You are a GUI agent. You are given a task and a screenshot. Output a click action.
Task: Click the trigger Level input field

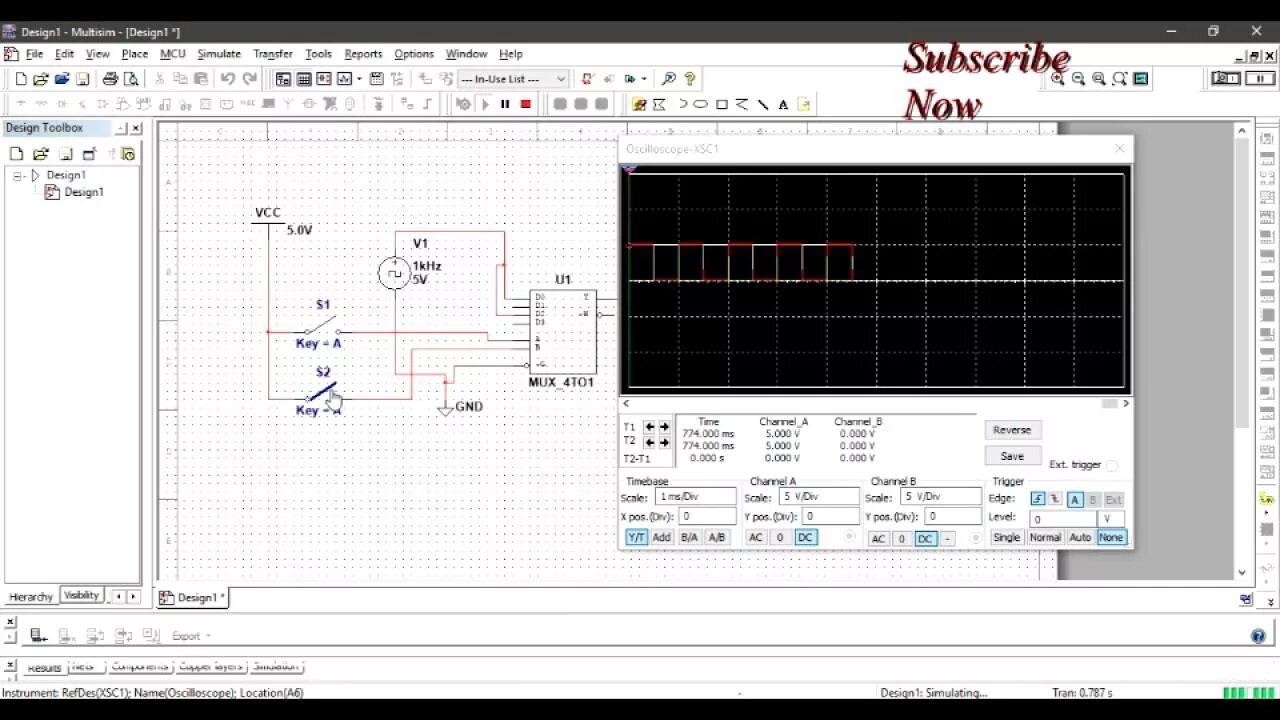[1064, 519]
